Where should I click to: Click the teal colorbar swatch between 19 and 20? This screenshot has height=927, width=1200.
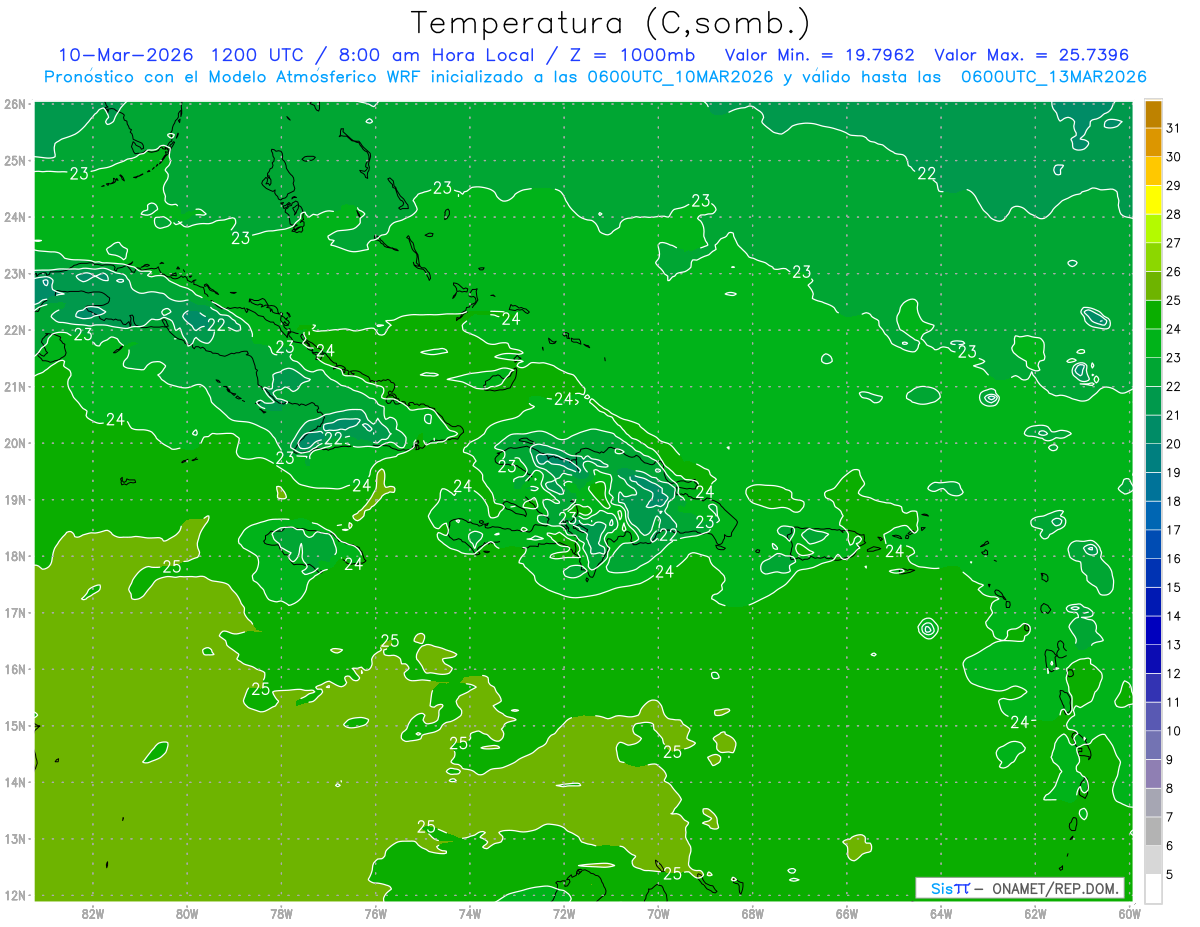click(x=1153, y=458)
